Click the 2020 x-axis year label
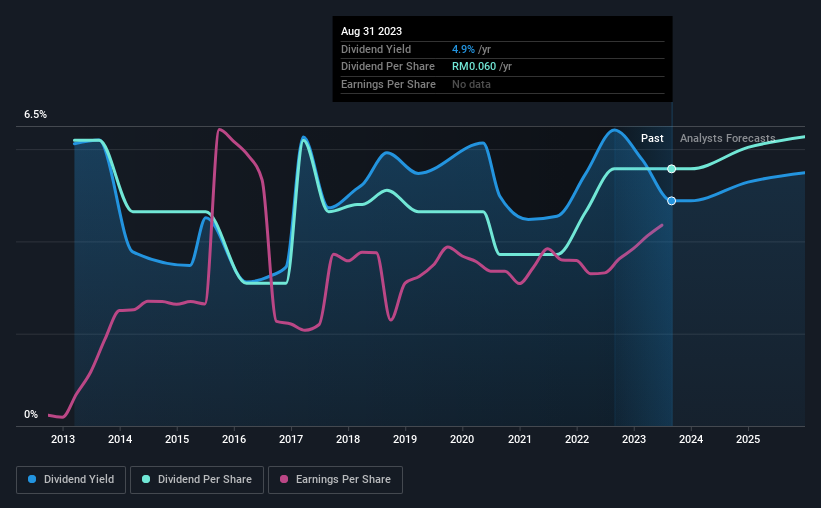The height and width of the screenshot is (508, 821). tap(462, 439)
